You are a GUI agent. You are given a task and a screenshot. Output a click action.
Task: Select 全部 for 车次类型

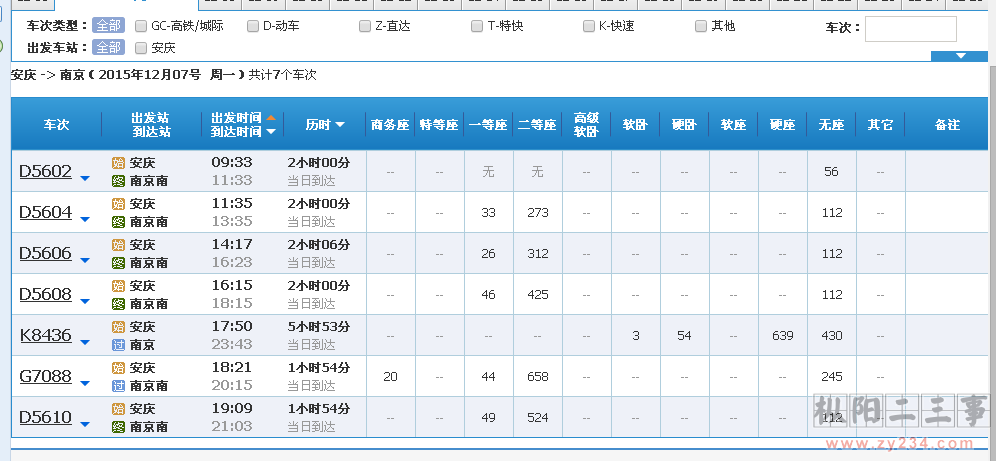pos(108,26)
